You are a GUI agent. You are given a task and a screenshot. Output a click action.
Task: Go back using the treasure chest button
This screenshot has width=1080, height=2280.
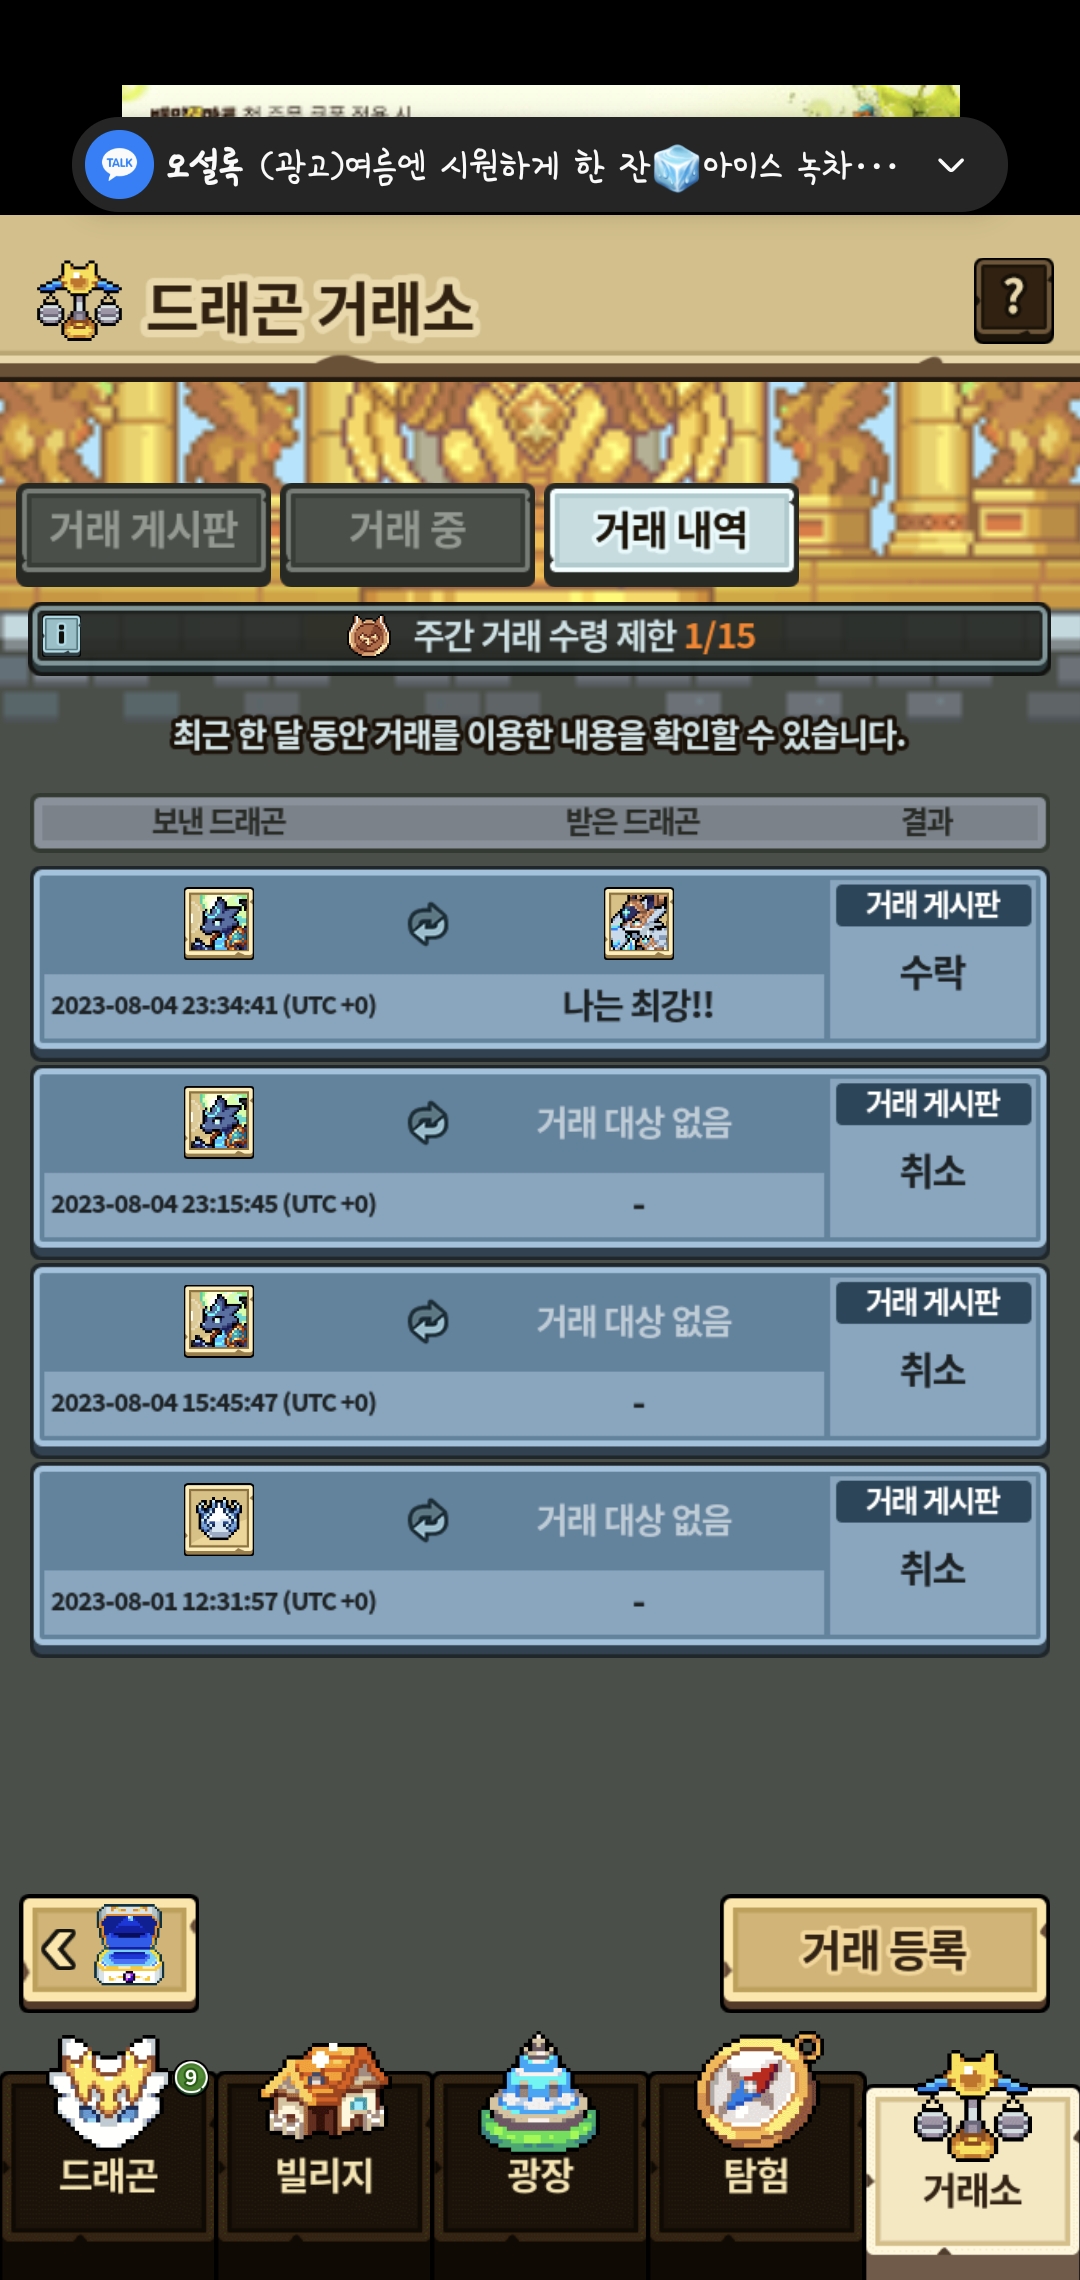[x=109, y=1951]
